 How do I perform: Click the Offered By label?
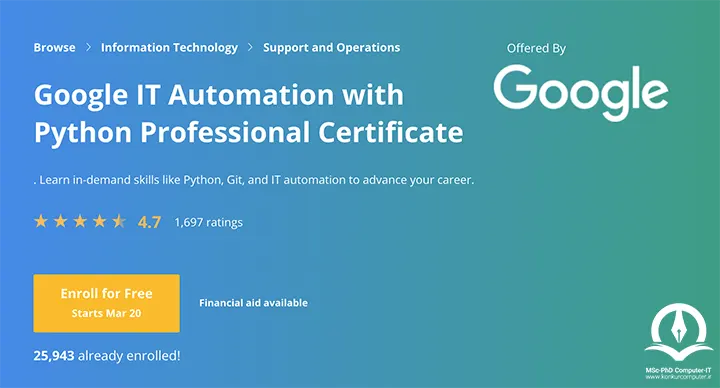tap(536, 48)
